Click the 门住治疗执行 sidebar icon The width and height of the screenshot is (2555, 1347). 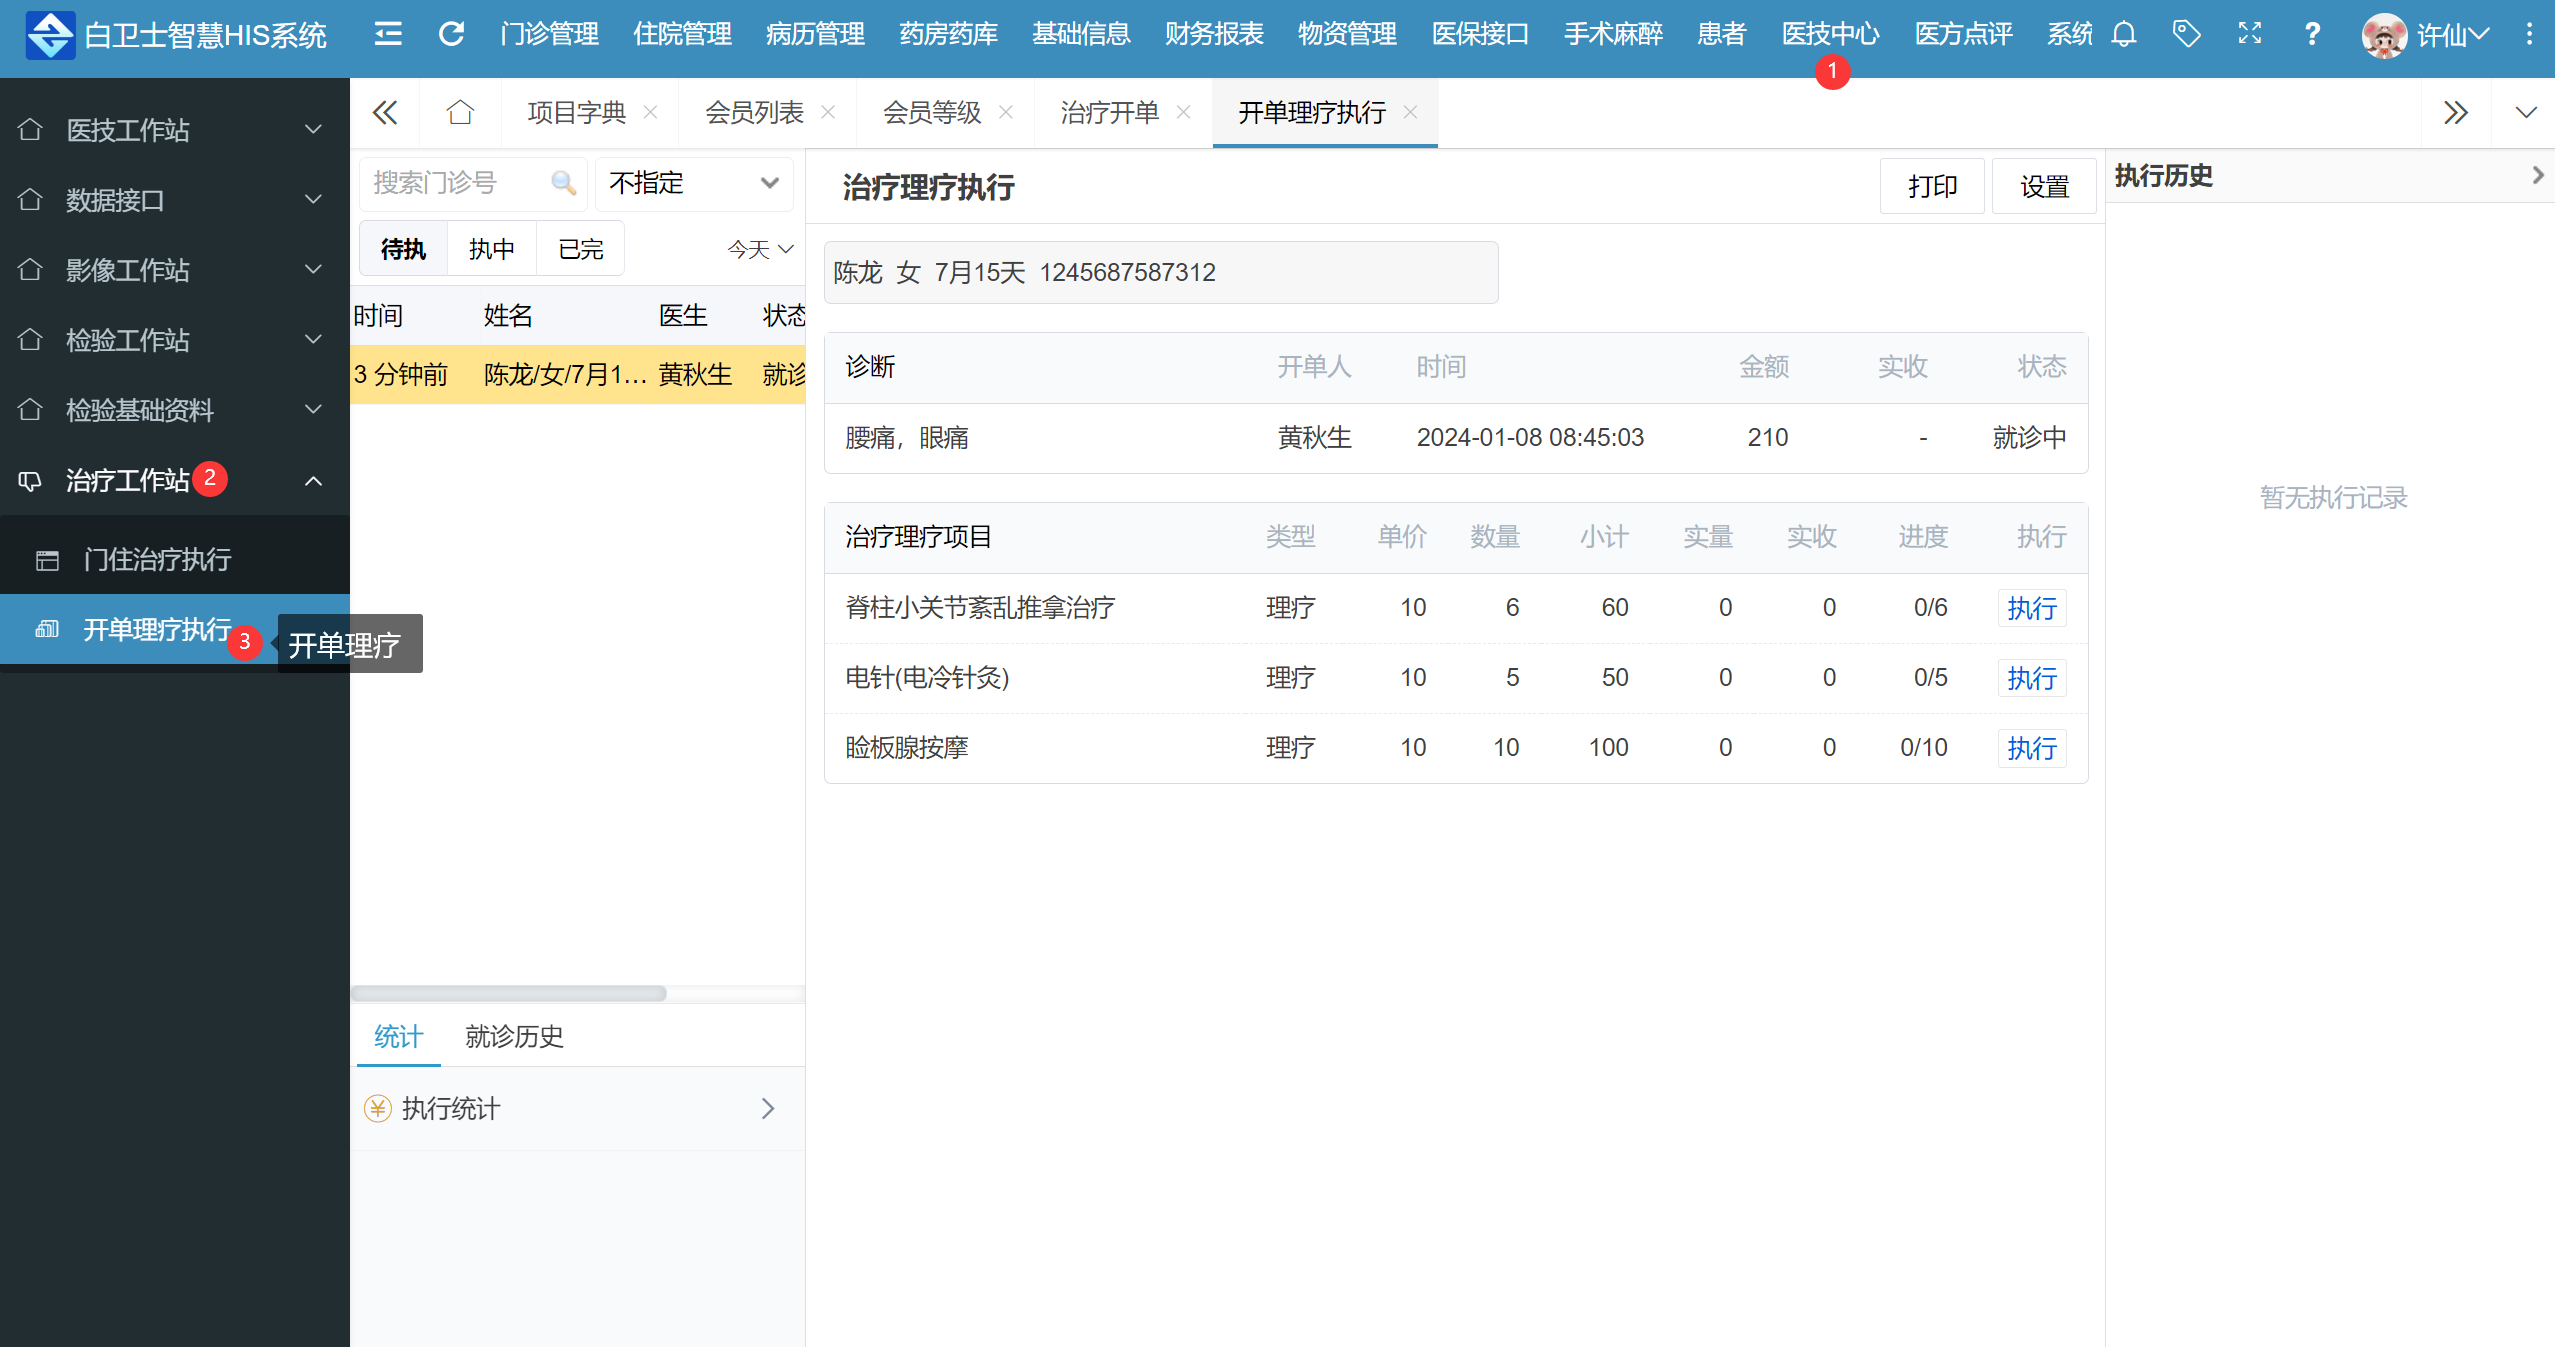point(47,560)
